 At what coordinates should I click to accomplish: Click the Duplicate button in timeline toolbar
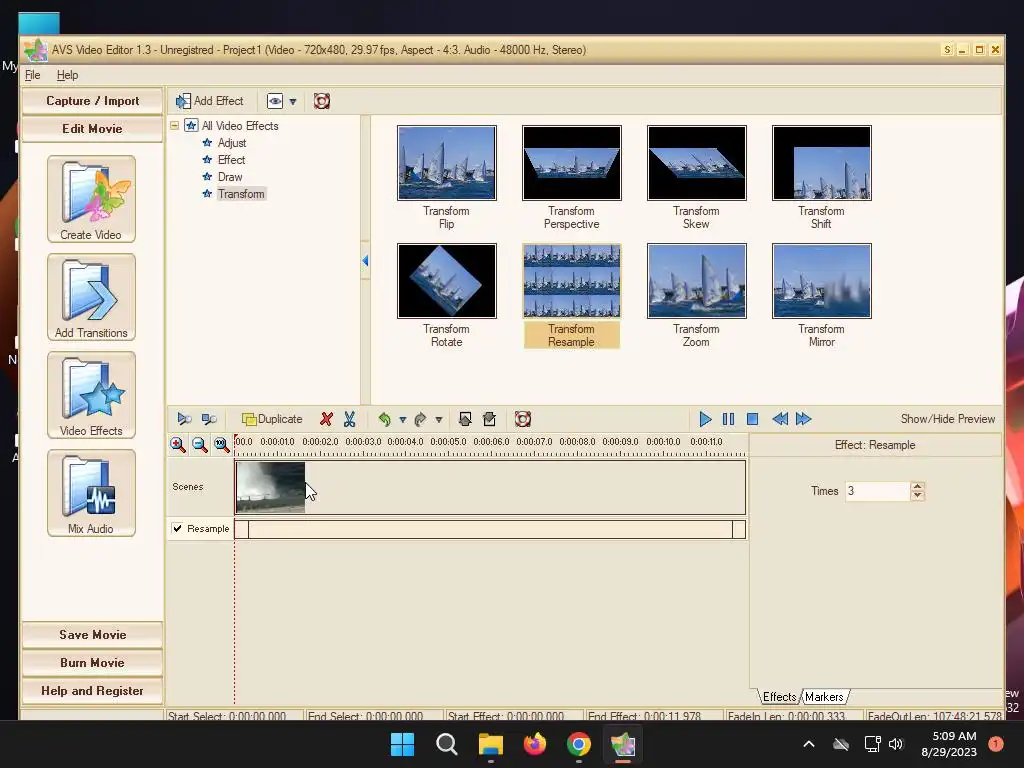point(272,419)
